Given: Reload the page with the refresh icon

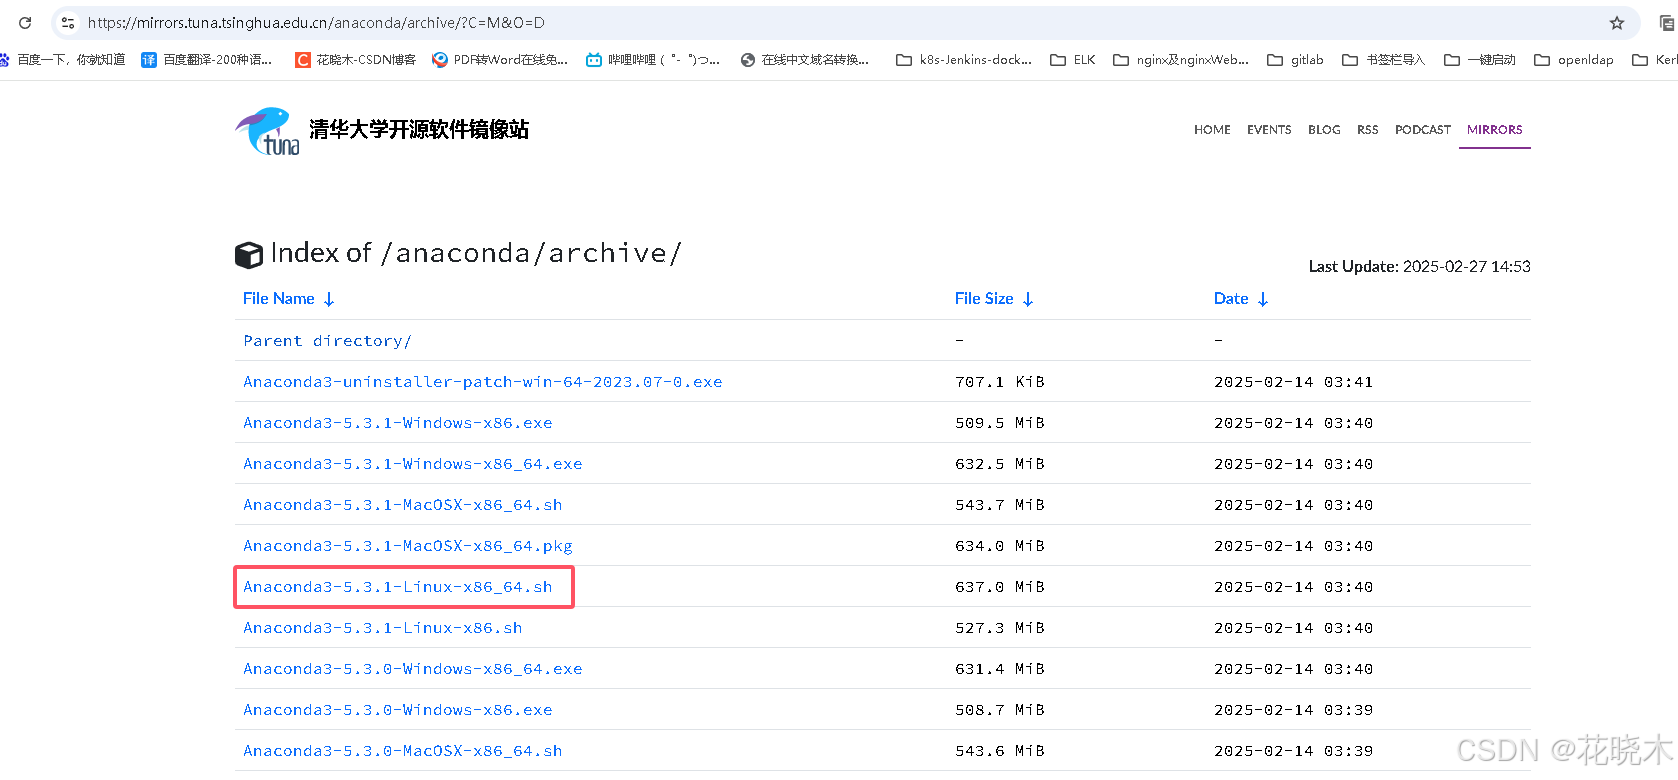Looking at the screenshot, I should [25, 23].
